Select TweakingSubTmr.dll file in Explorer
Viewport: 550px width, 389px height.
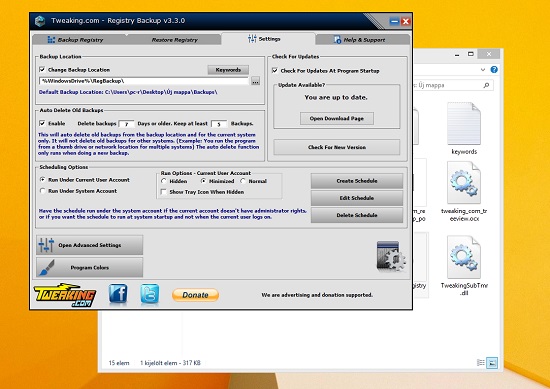click(x=464, y=266)
